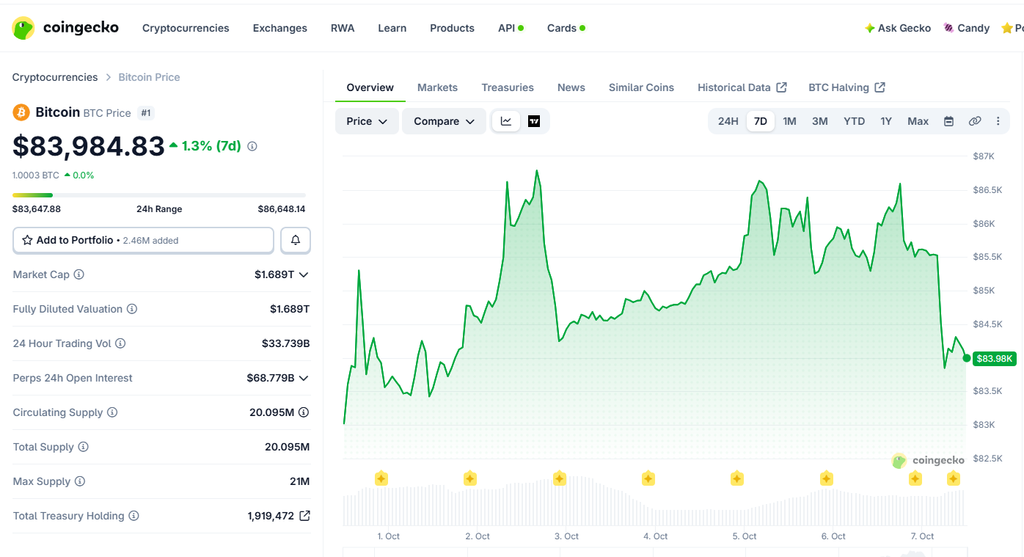Click the #1 rank badge

click(146, 113)
